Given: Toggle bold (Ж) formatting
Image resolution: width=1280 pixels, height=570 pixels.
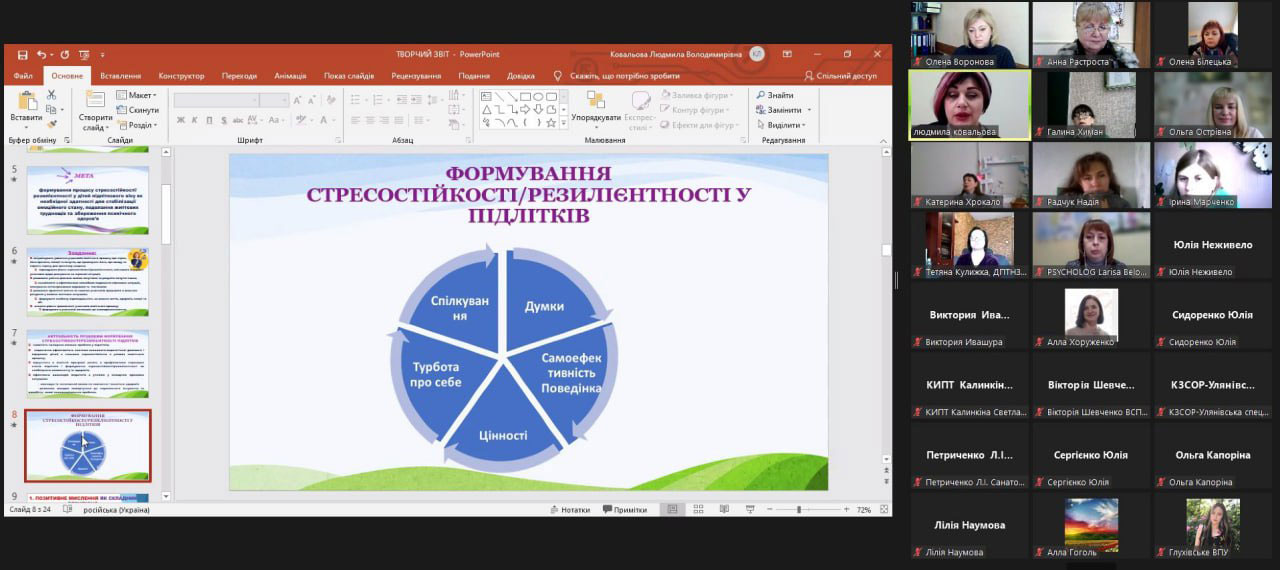Looking at the screenshot, I should [182, 120].
